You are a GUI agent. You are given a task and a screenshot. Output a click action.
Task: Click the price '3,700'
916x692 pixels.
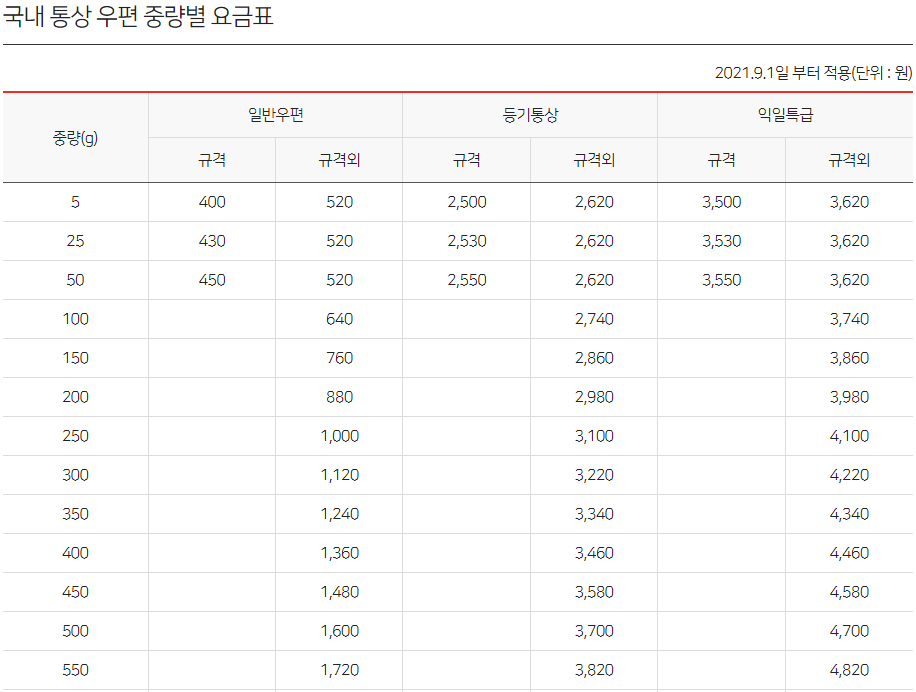pyautogui.click(x=594, y=631)
